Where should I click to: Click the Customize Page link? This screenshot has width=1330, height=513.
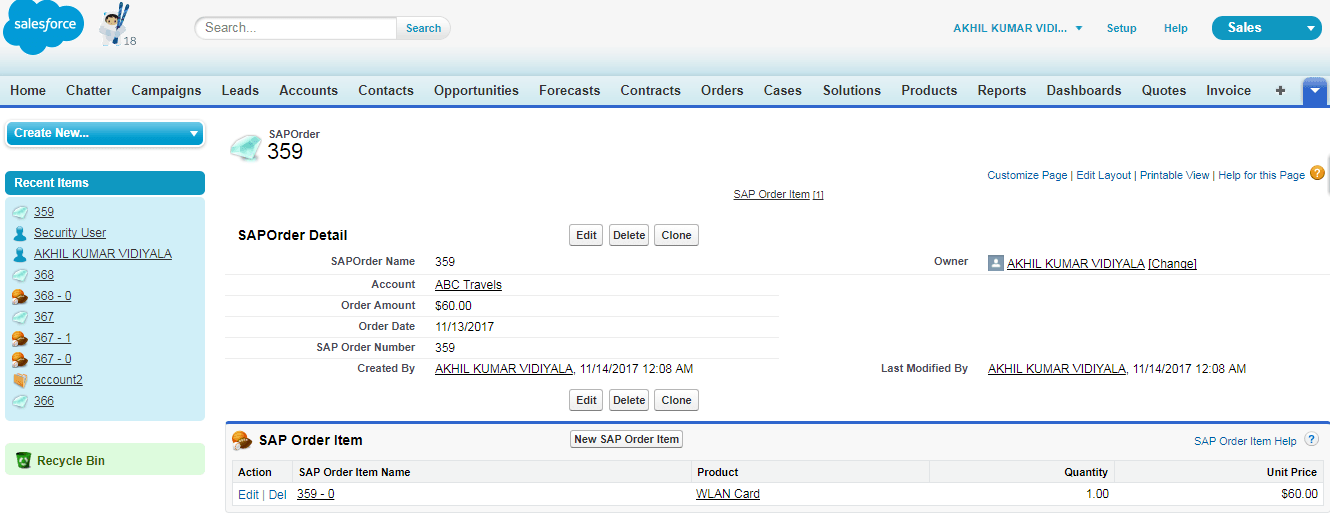(x=1027, y=175)
